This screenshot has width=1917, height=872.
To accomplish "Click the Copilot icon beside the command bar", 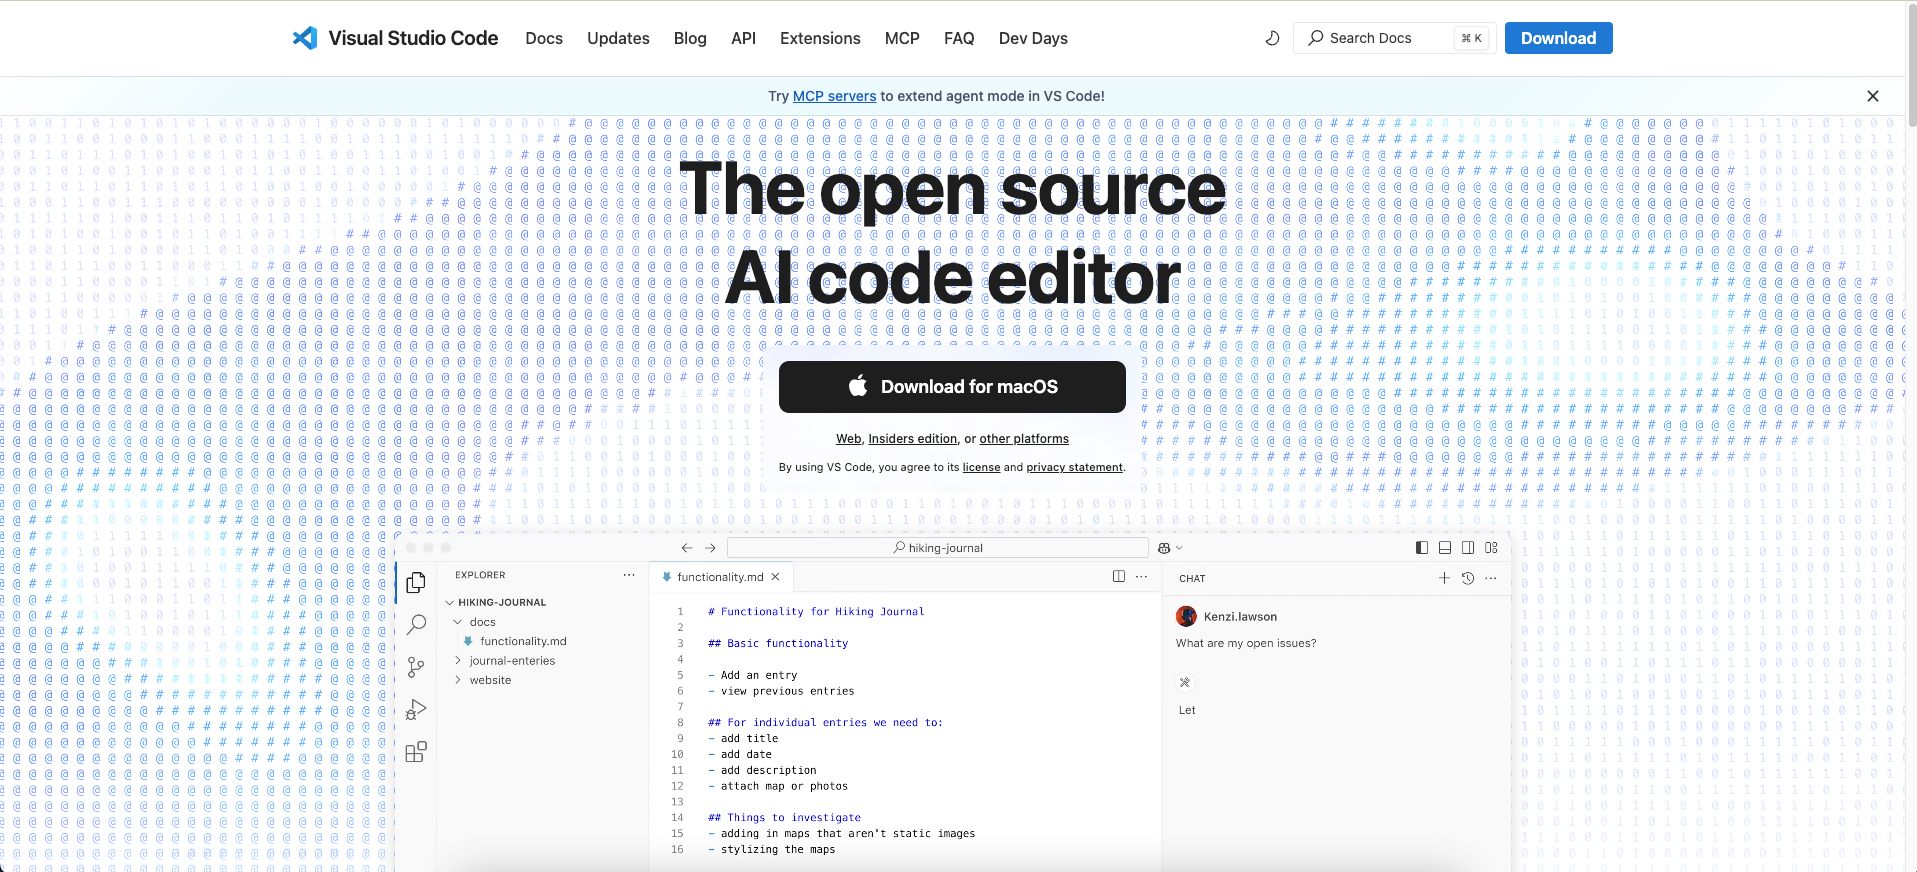I will click(1164, 548).
